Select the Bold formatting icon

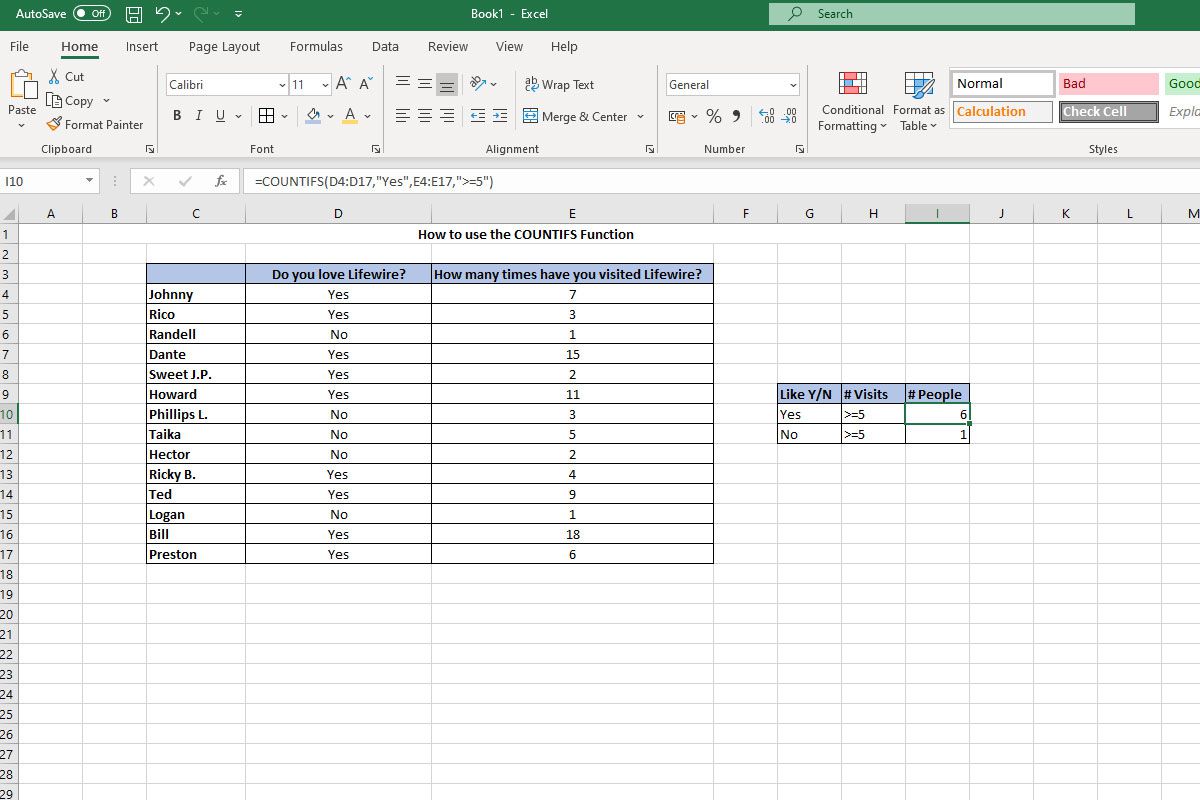tap(176, 115)
